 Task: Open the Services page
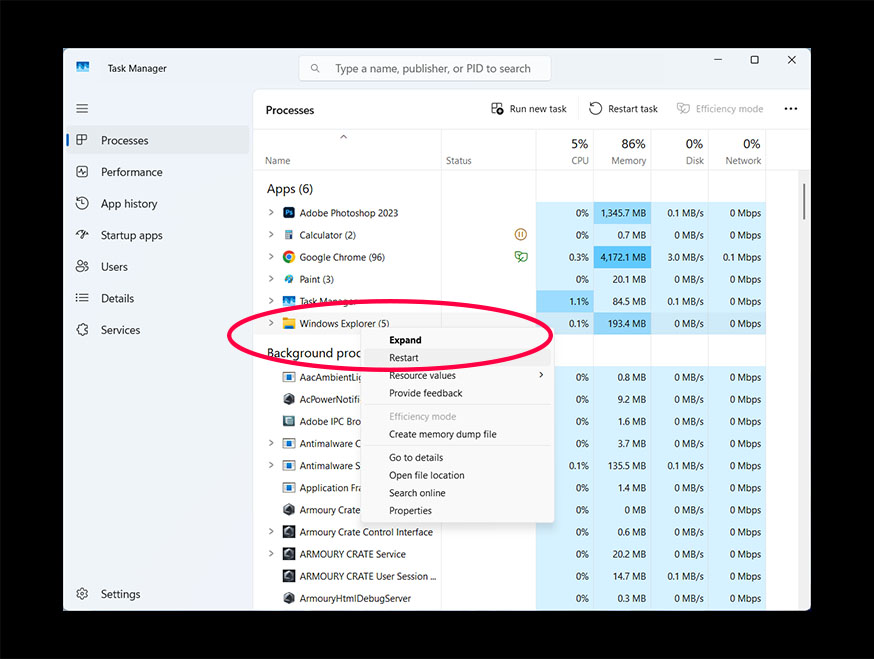pos(158,330)
